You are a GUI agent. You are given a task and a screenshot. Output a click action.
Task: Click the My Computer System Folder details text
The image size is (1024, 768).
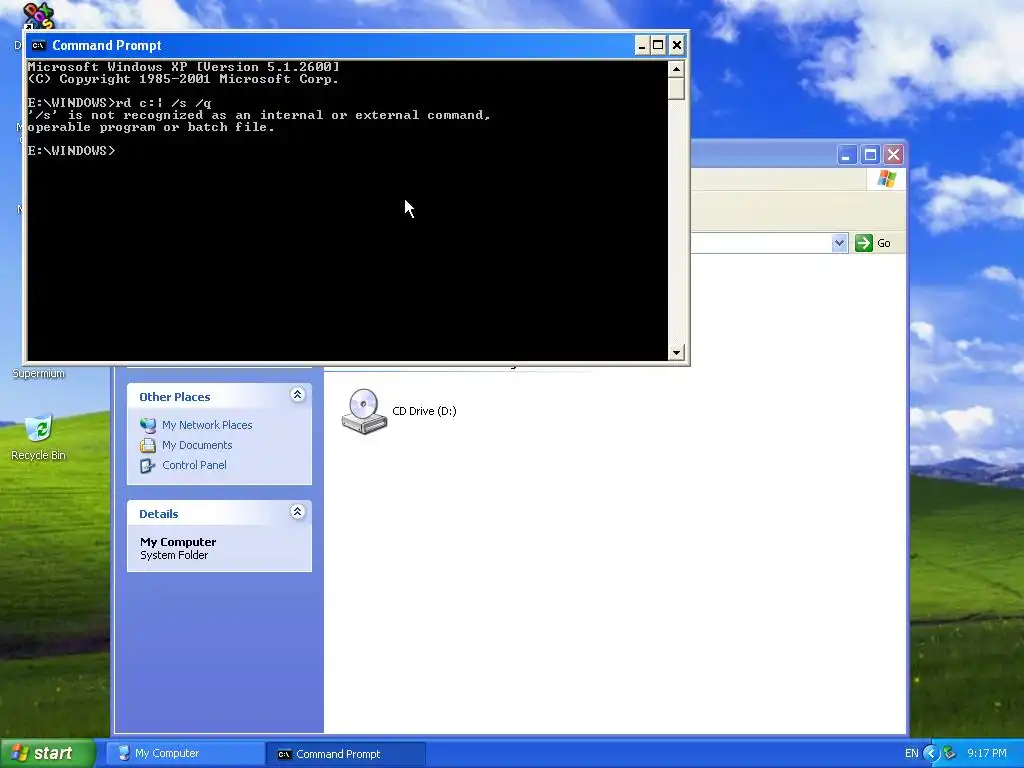pos(178,549)
